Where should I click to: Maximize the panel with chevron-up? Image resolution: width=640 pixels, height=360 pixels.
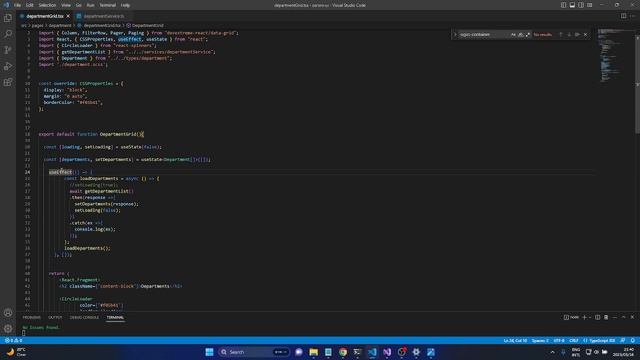624,317
